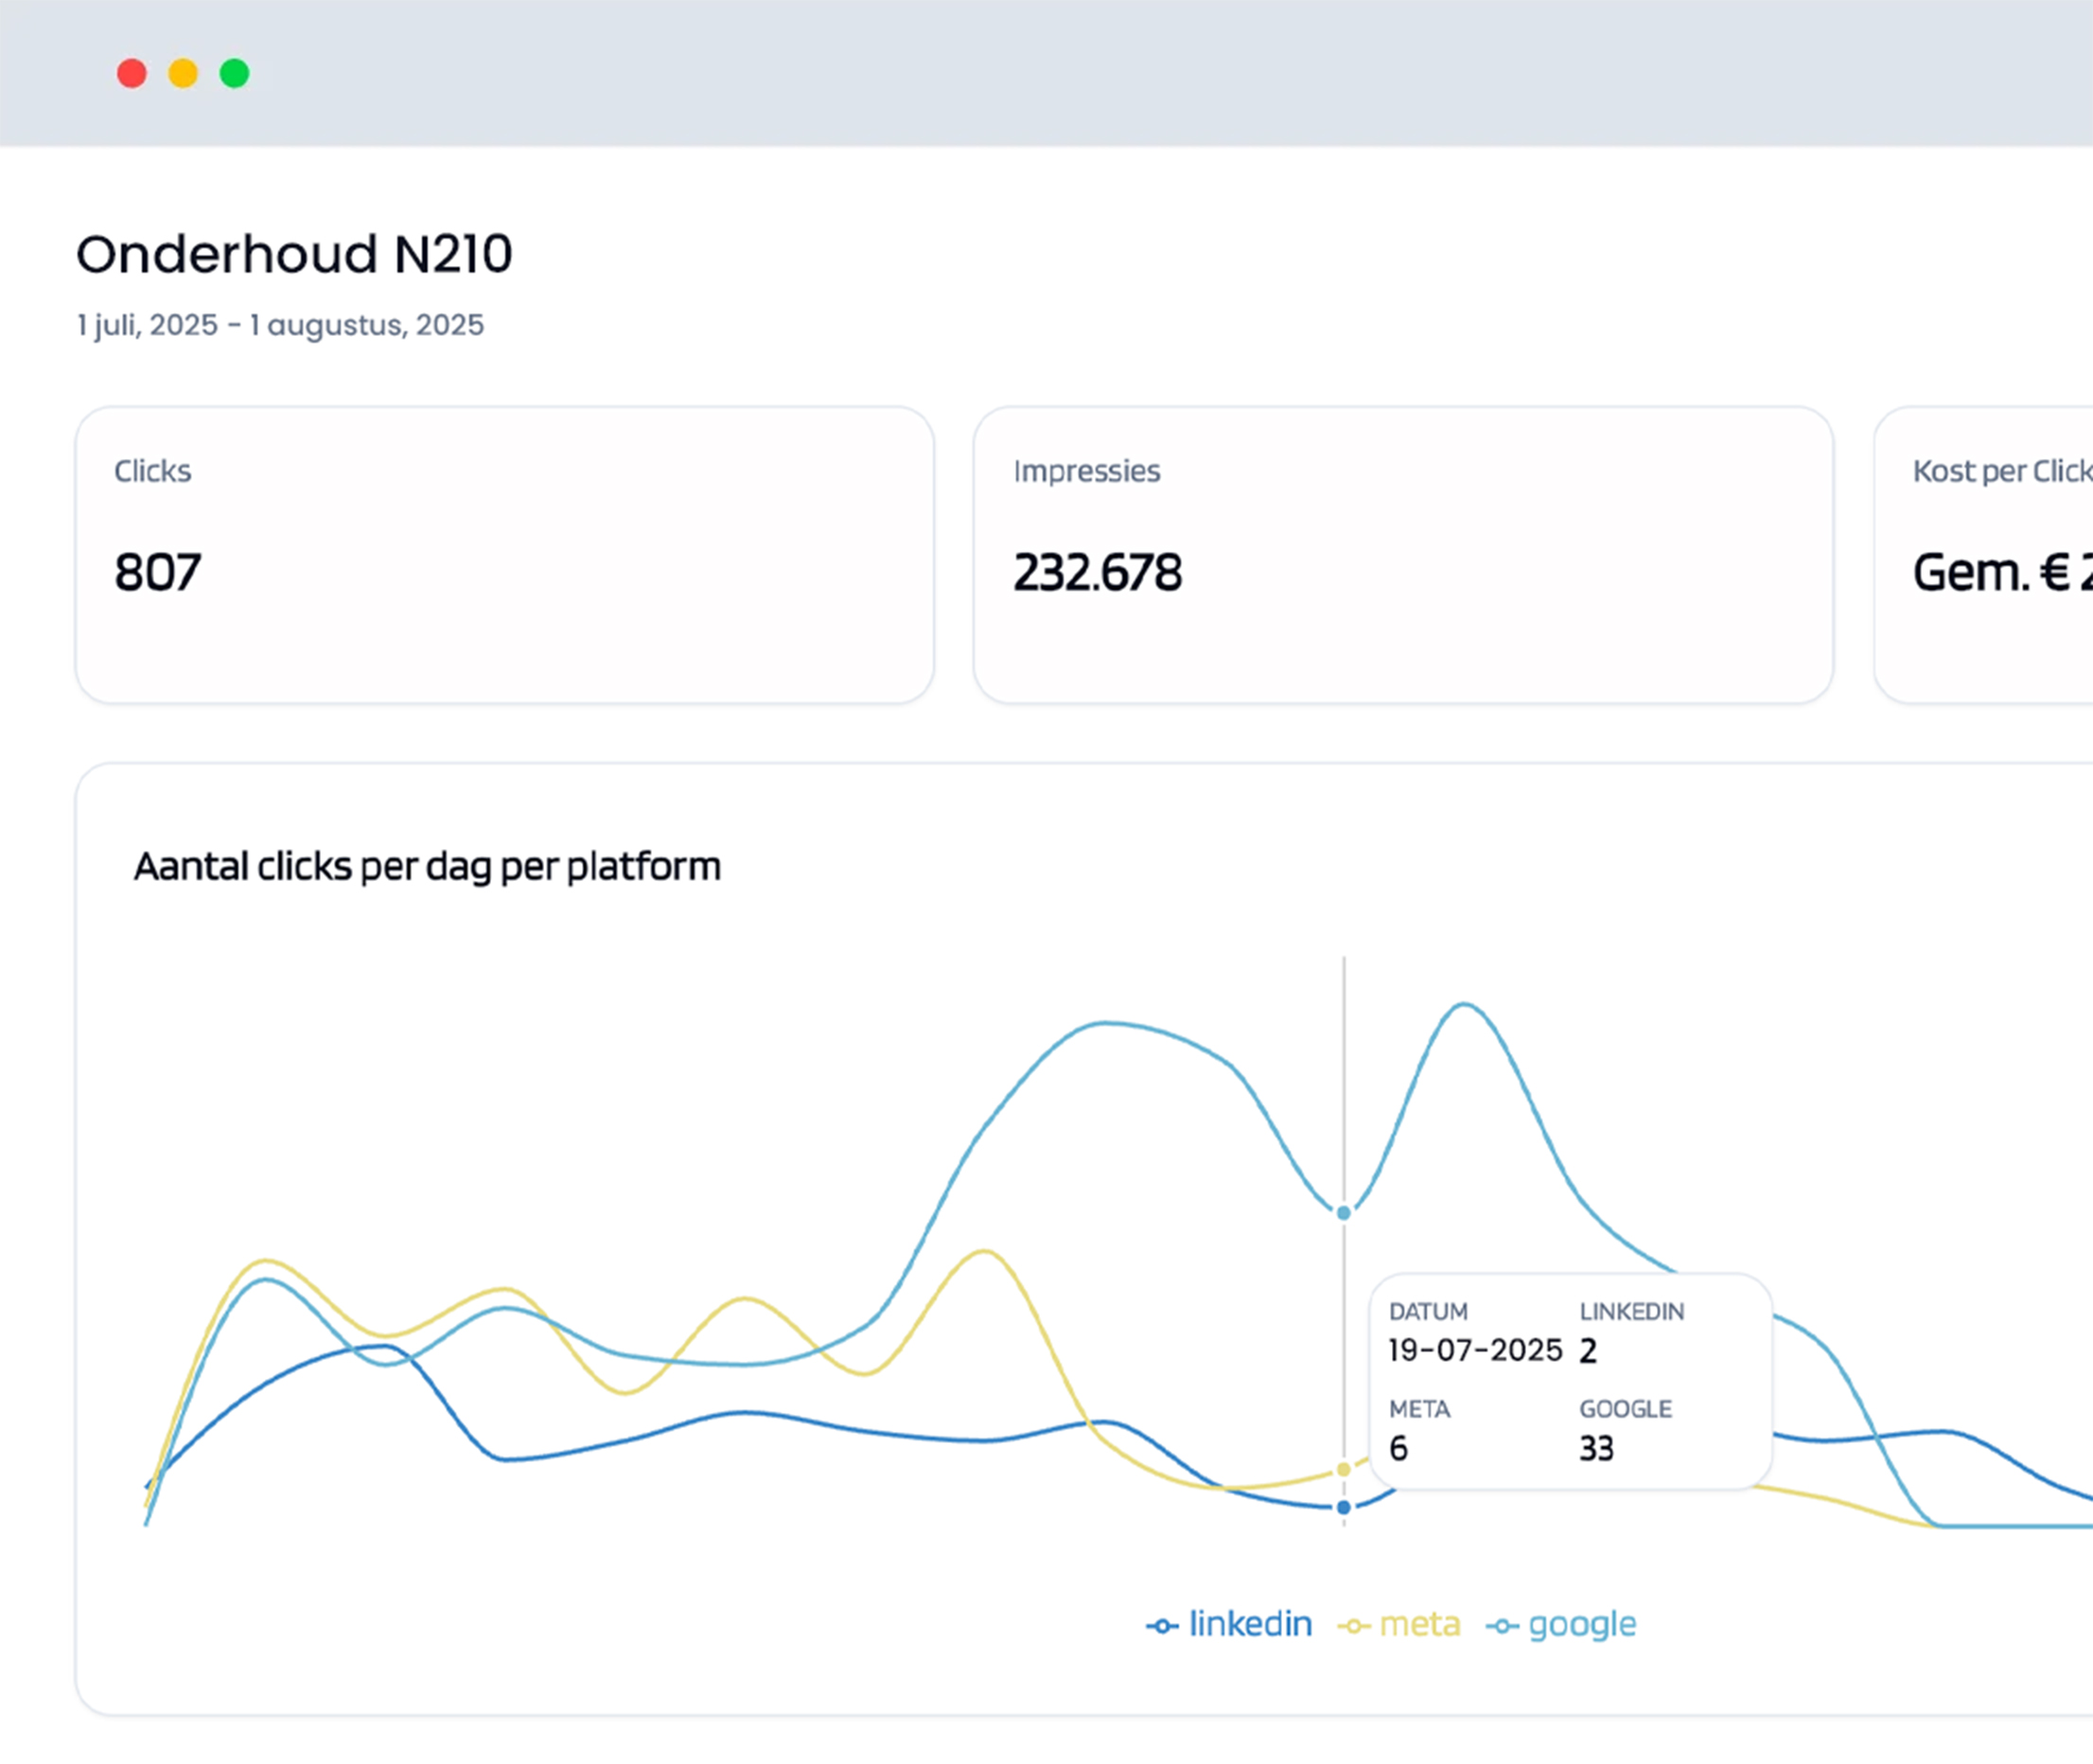Toggle meta series in chart legend
The width and height of the screenshot is (2093, 1764).
(x=1418, y=1624)
